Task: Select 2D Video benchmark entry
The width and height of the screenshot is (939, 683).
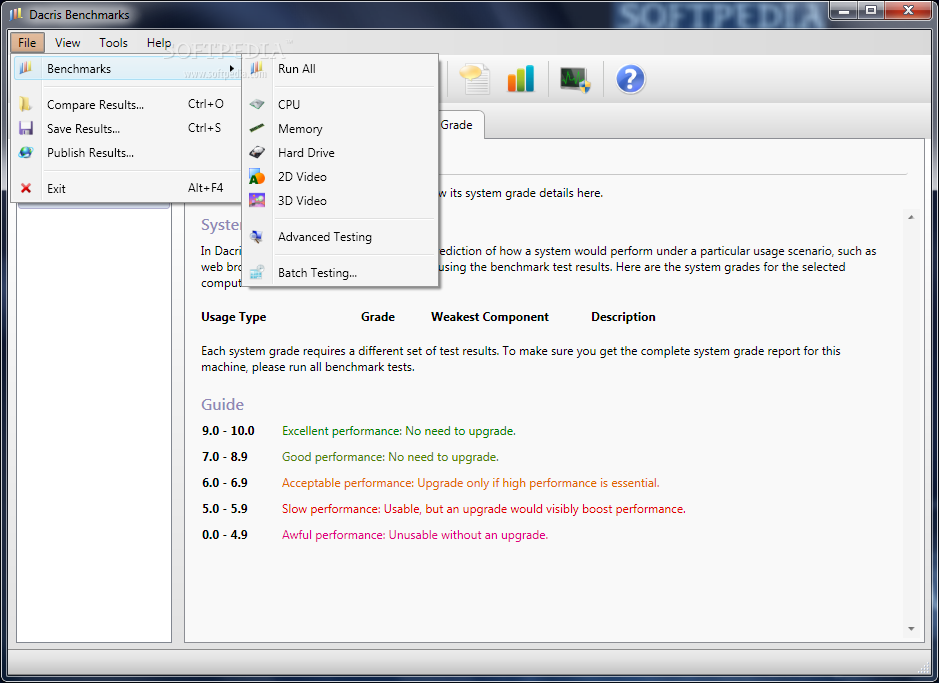Action: 340,176
